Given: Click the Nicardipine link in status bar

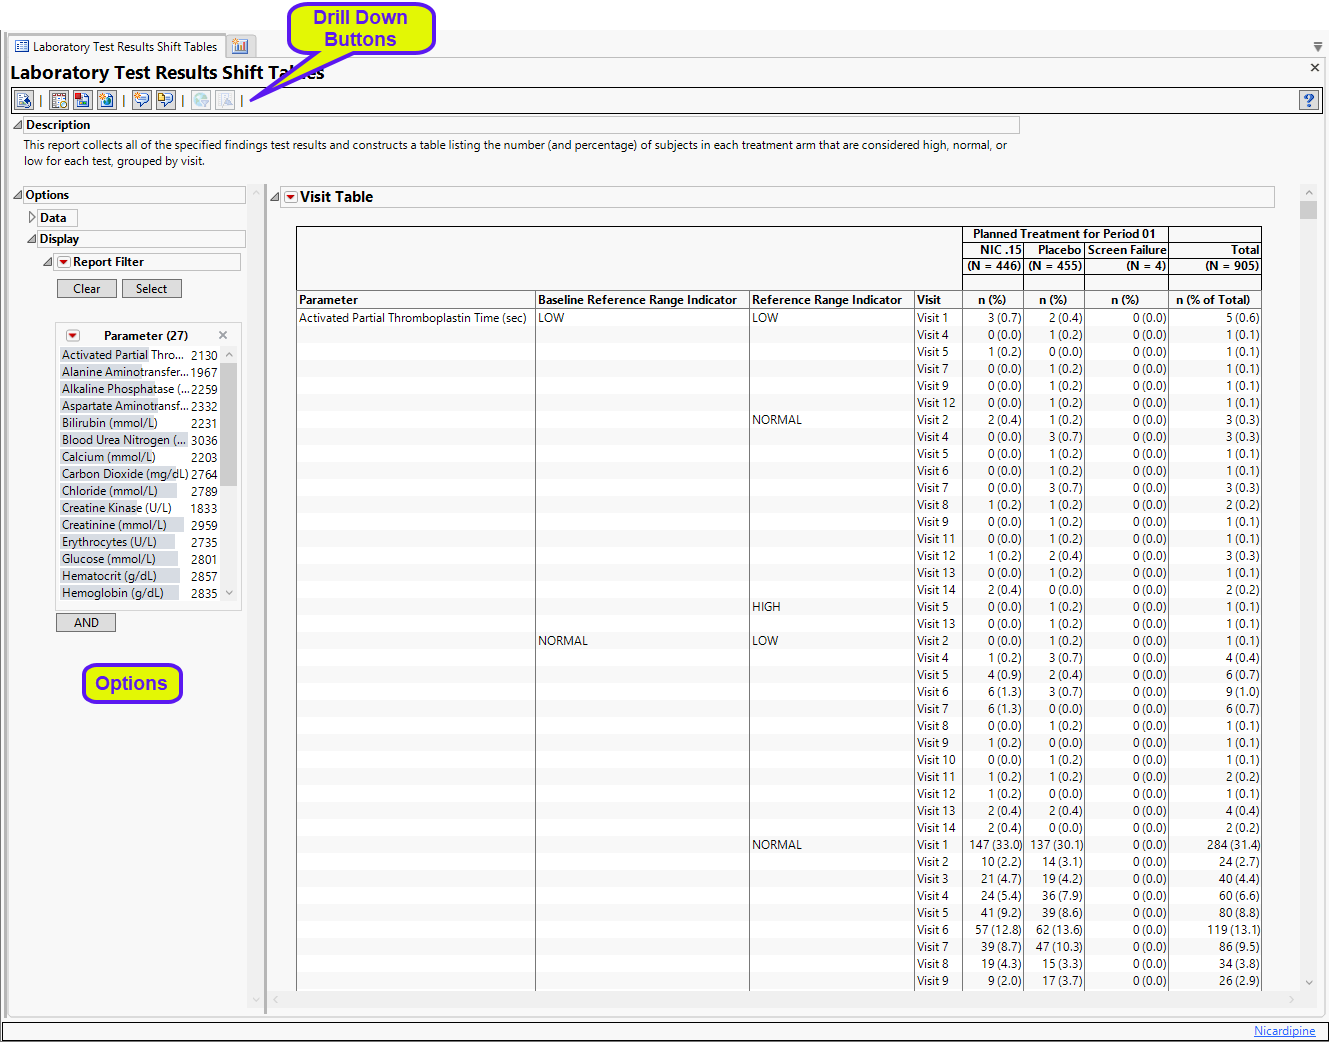Looking at the screenshot, I should [1284, 1031].
